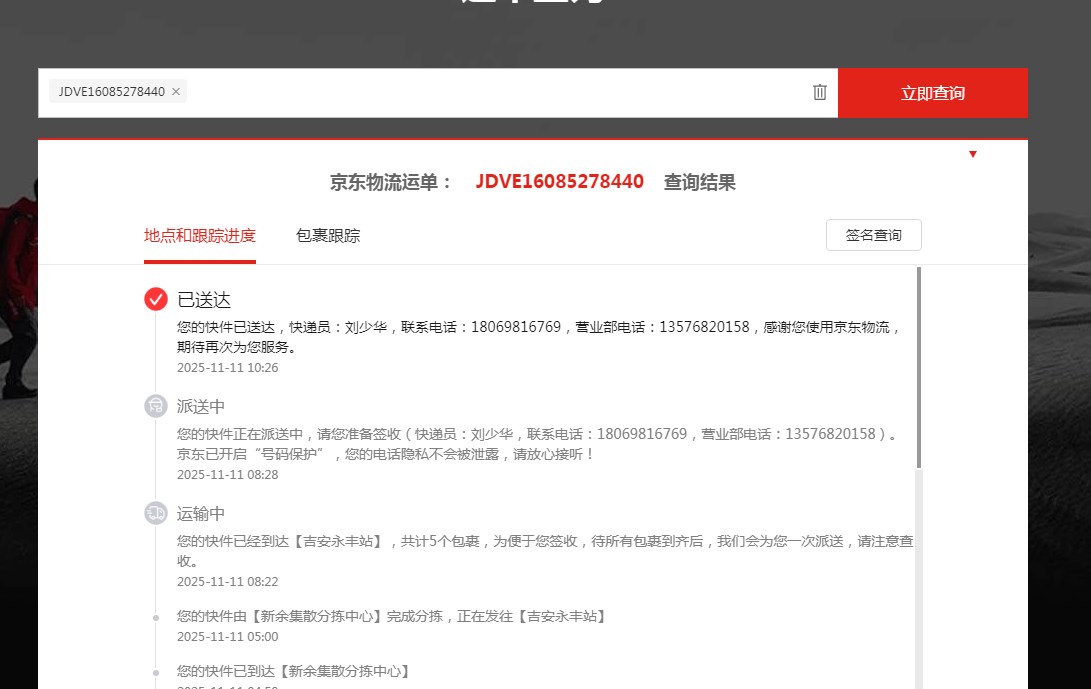
Task: Click the timeline dot for 已到达新余集散分拣中心
Action: [x=156, y=671]
